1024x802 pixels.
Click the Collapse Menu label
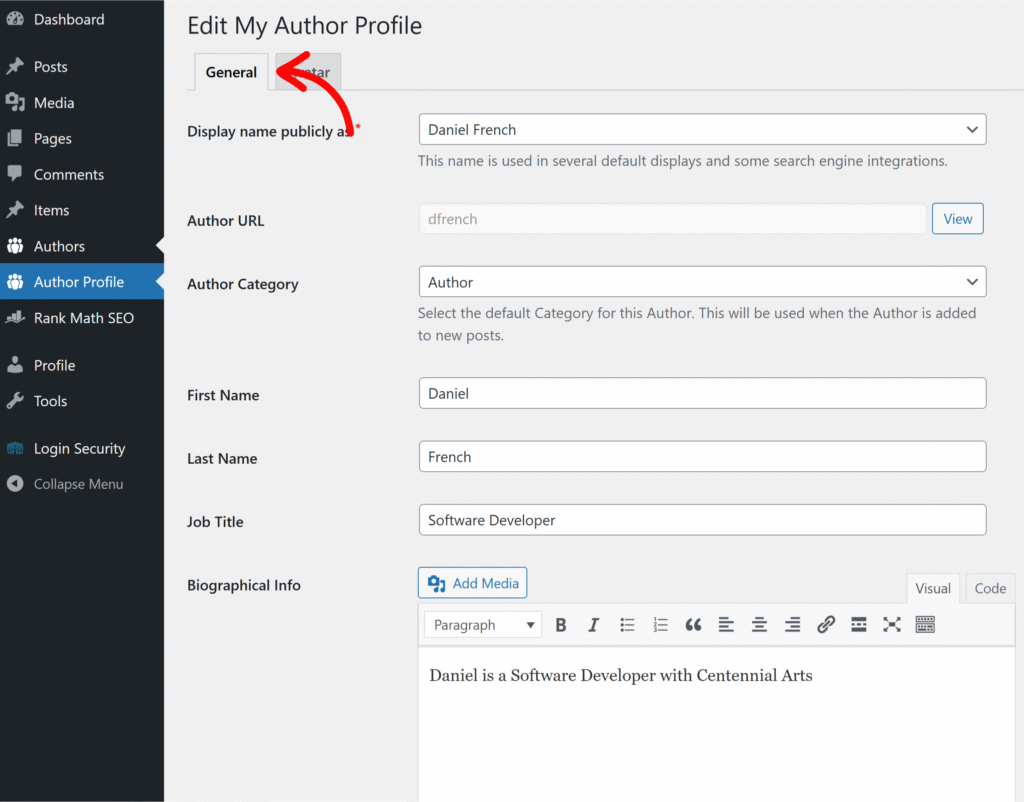pyautogui.click(x=78, y=484)
